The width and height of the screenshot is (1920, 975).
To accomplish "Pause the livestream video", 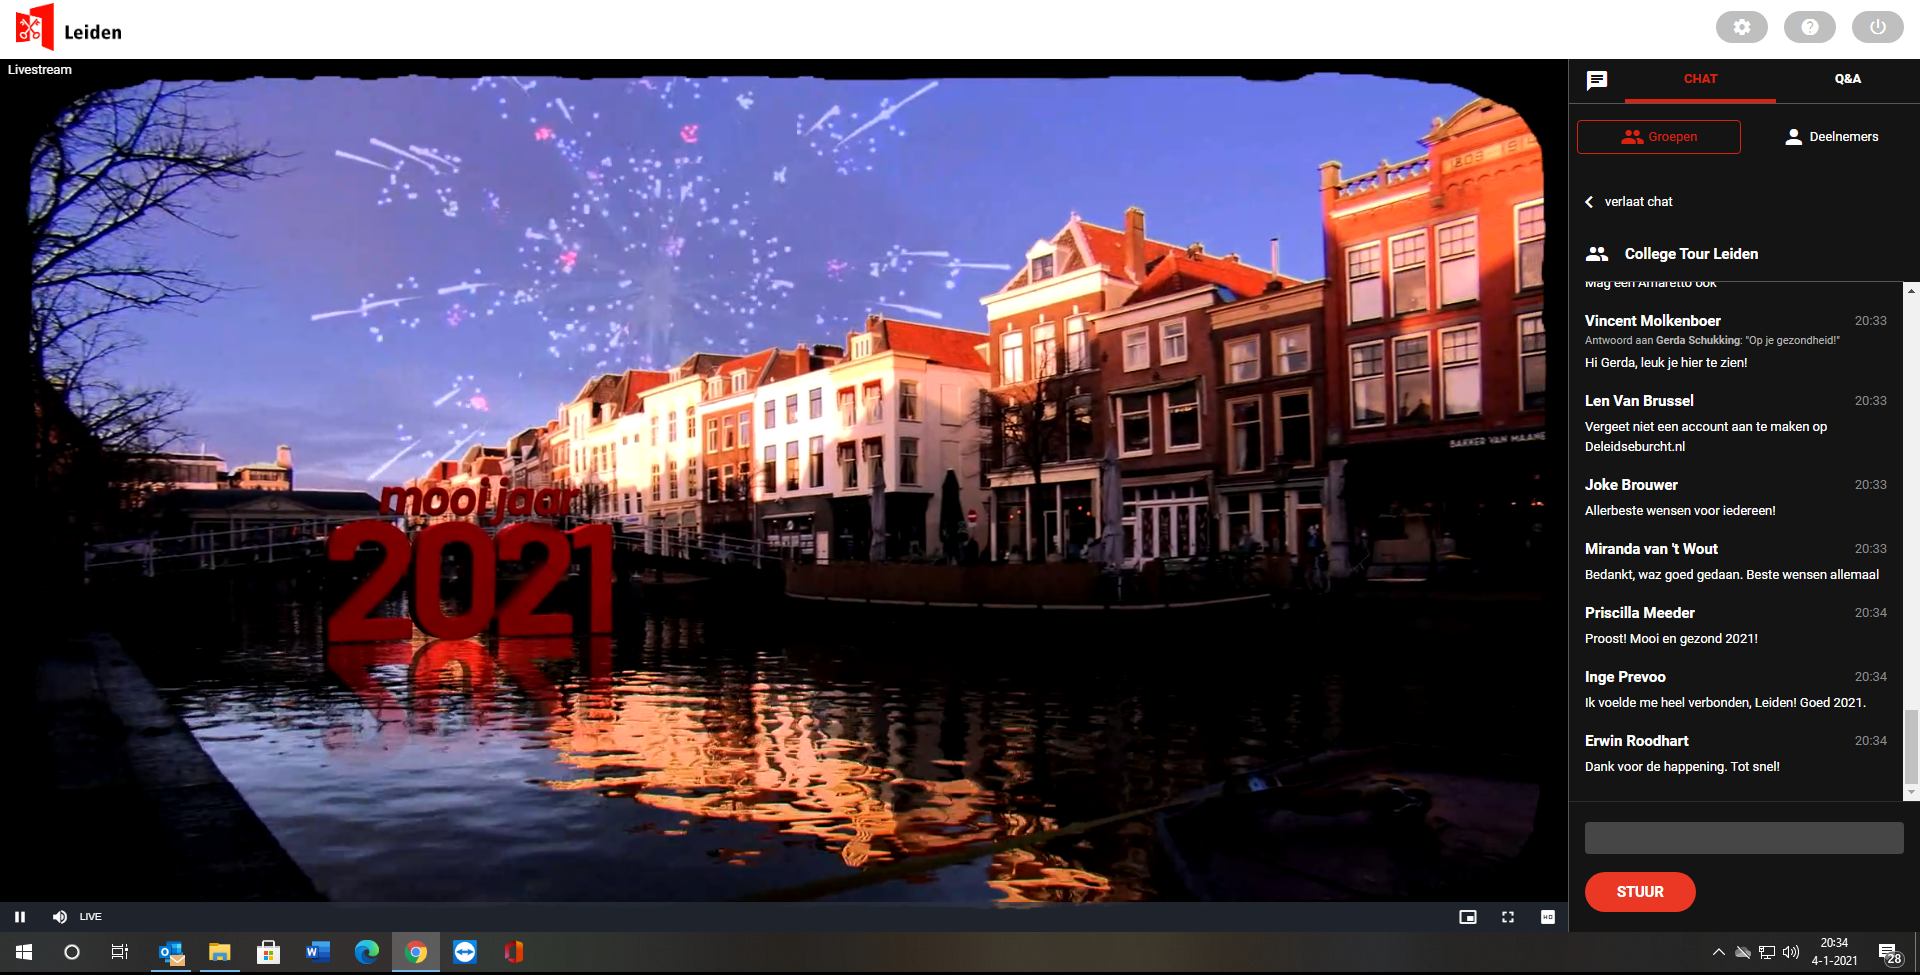I will (20, 917).
